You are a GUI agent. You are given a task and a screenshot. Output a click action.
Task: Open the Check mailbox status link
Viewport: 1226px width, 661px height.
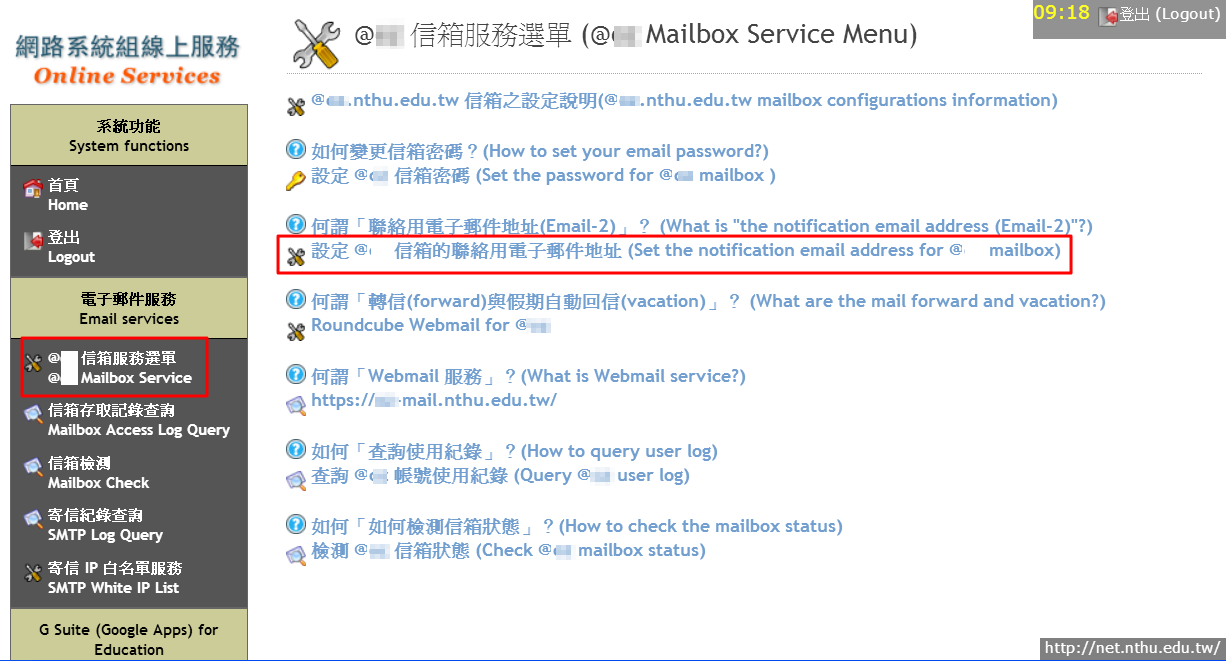508,551
